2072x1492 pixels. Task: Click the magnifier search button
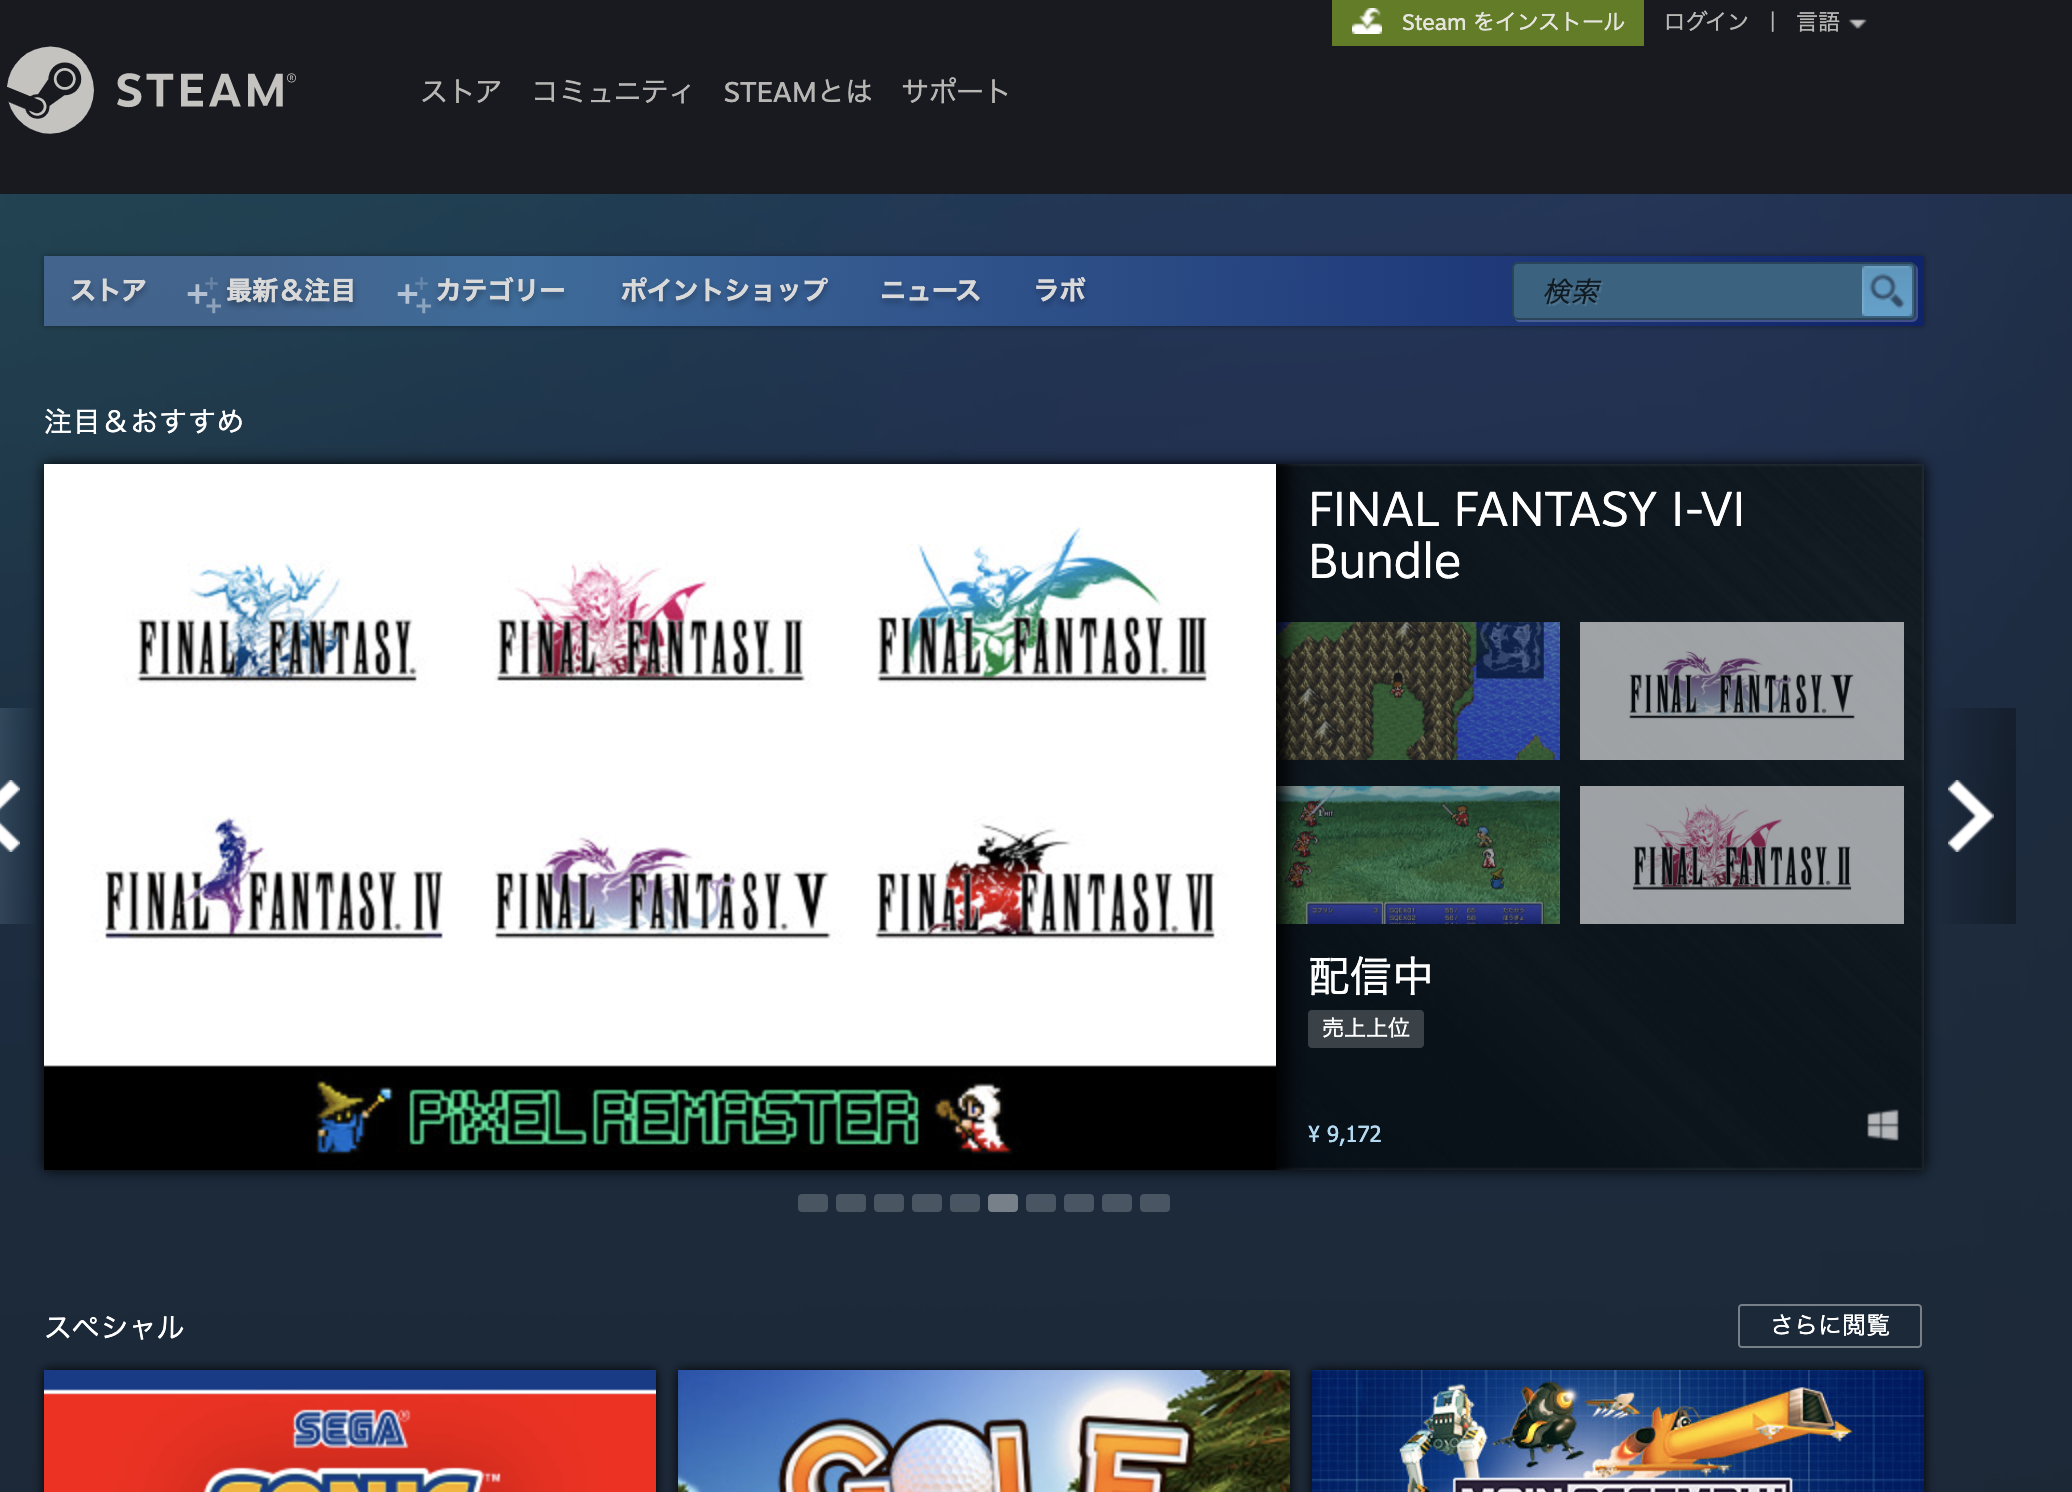pyautogui.click(x=1887, y=291)
